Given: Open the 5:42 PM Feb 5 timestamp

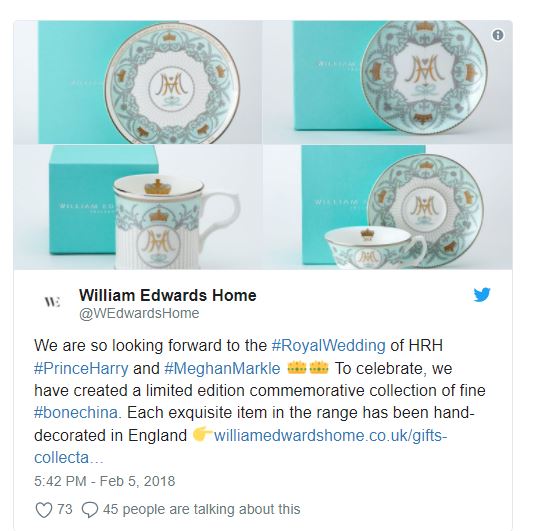Looking at the screenshot, I should (x=105, y=481).
